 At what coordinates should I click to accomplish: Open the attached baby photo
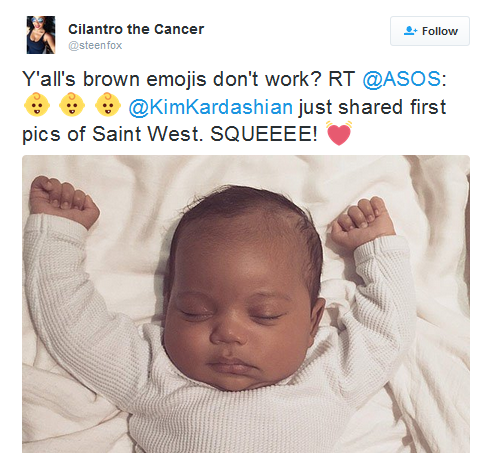(x=246, y=304)
